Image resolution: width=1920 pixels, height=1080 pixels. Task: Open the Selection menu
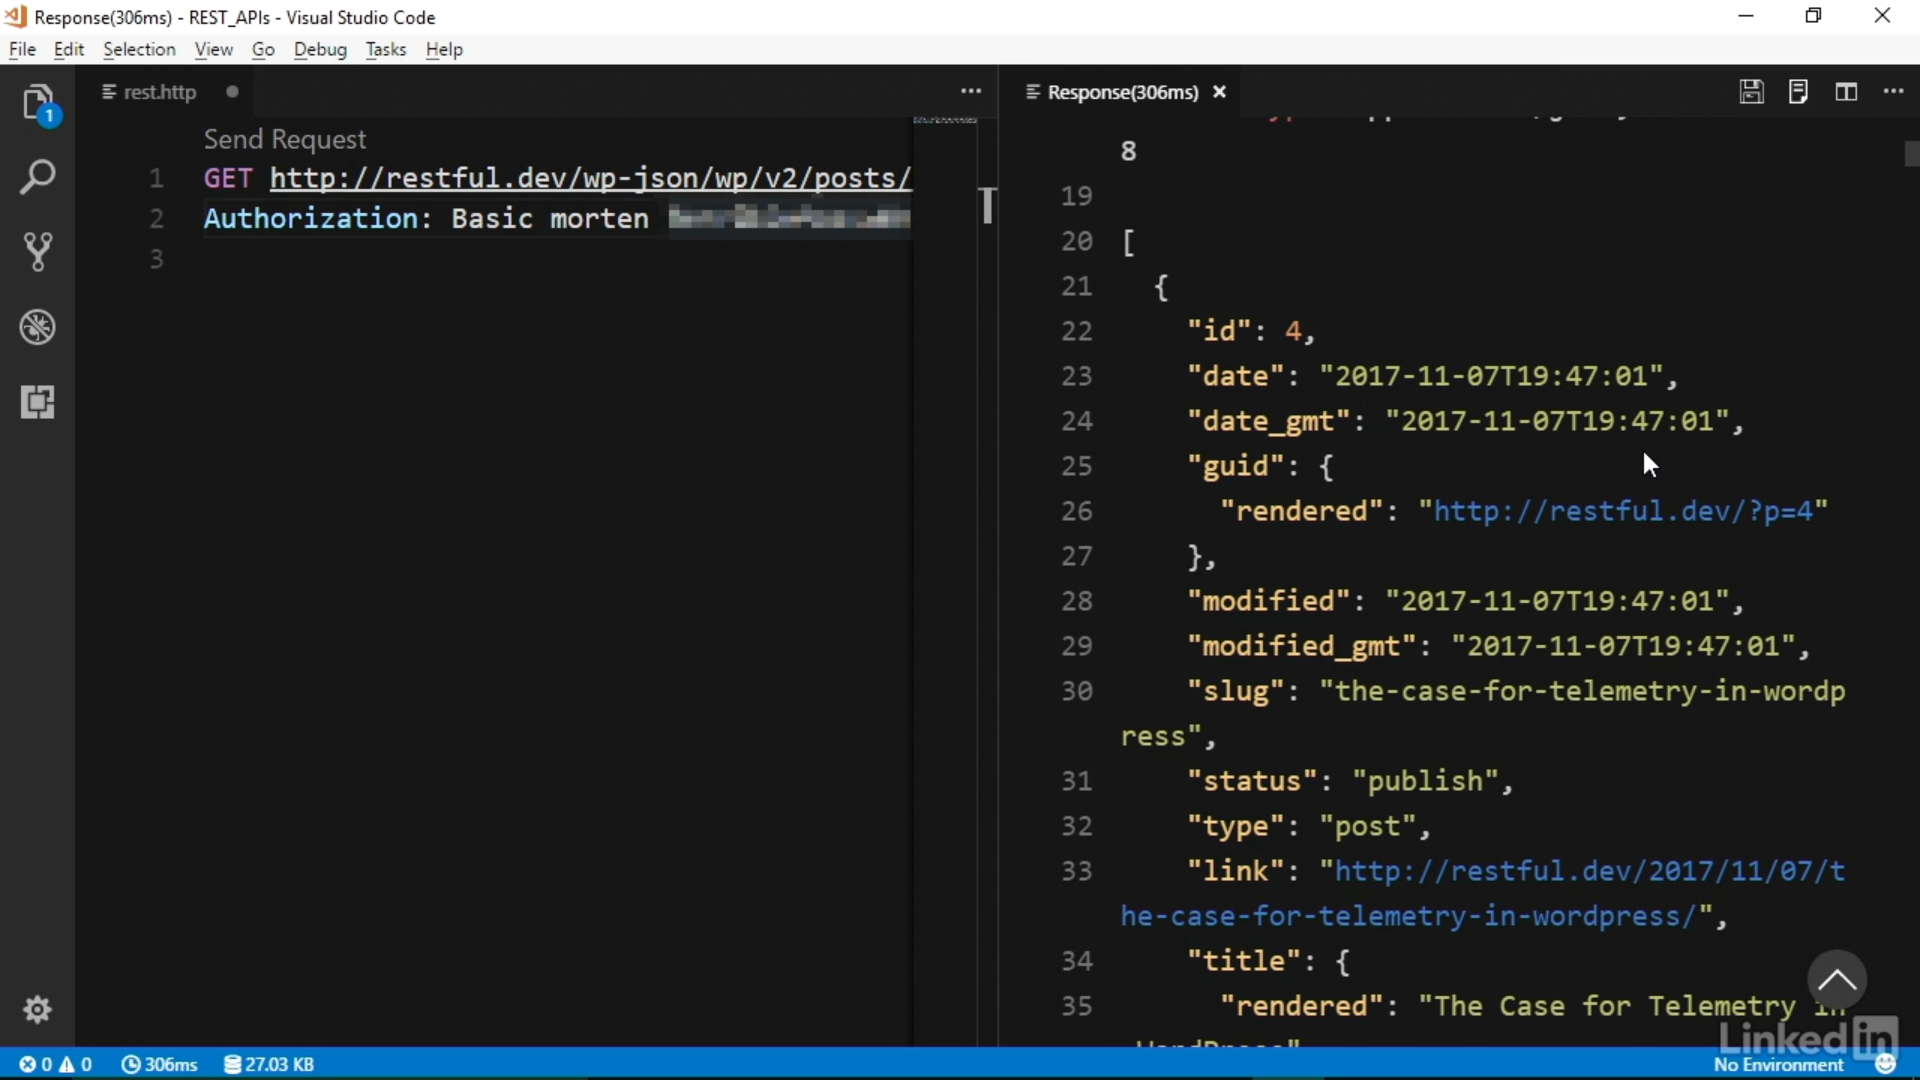[x=139, y=49]
